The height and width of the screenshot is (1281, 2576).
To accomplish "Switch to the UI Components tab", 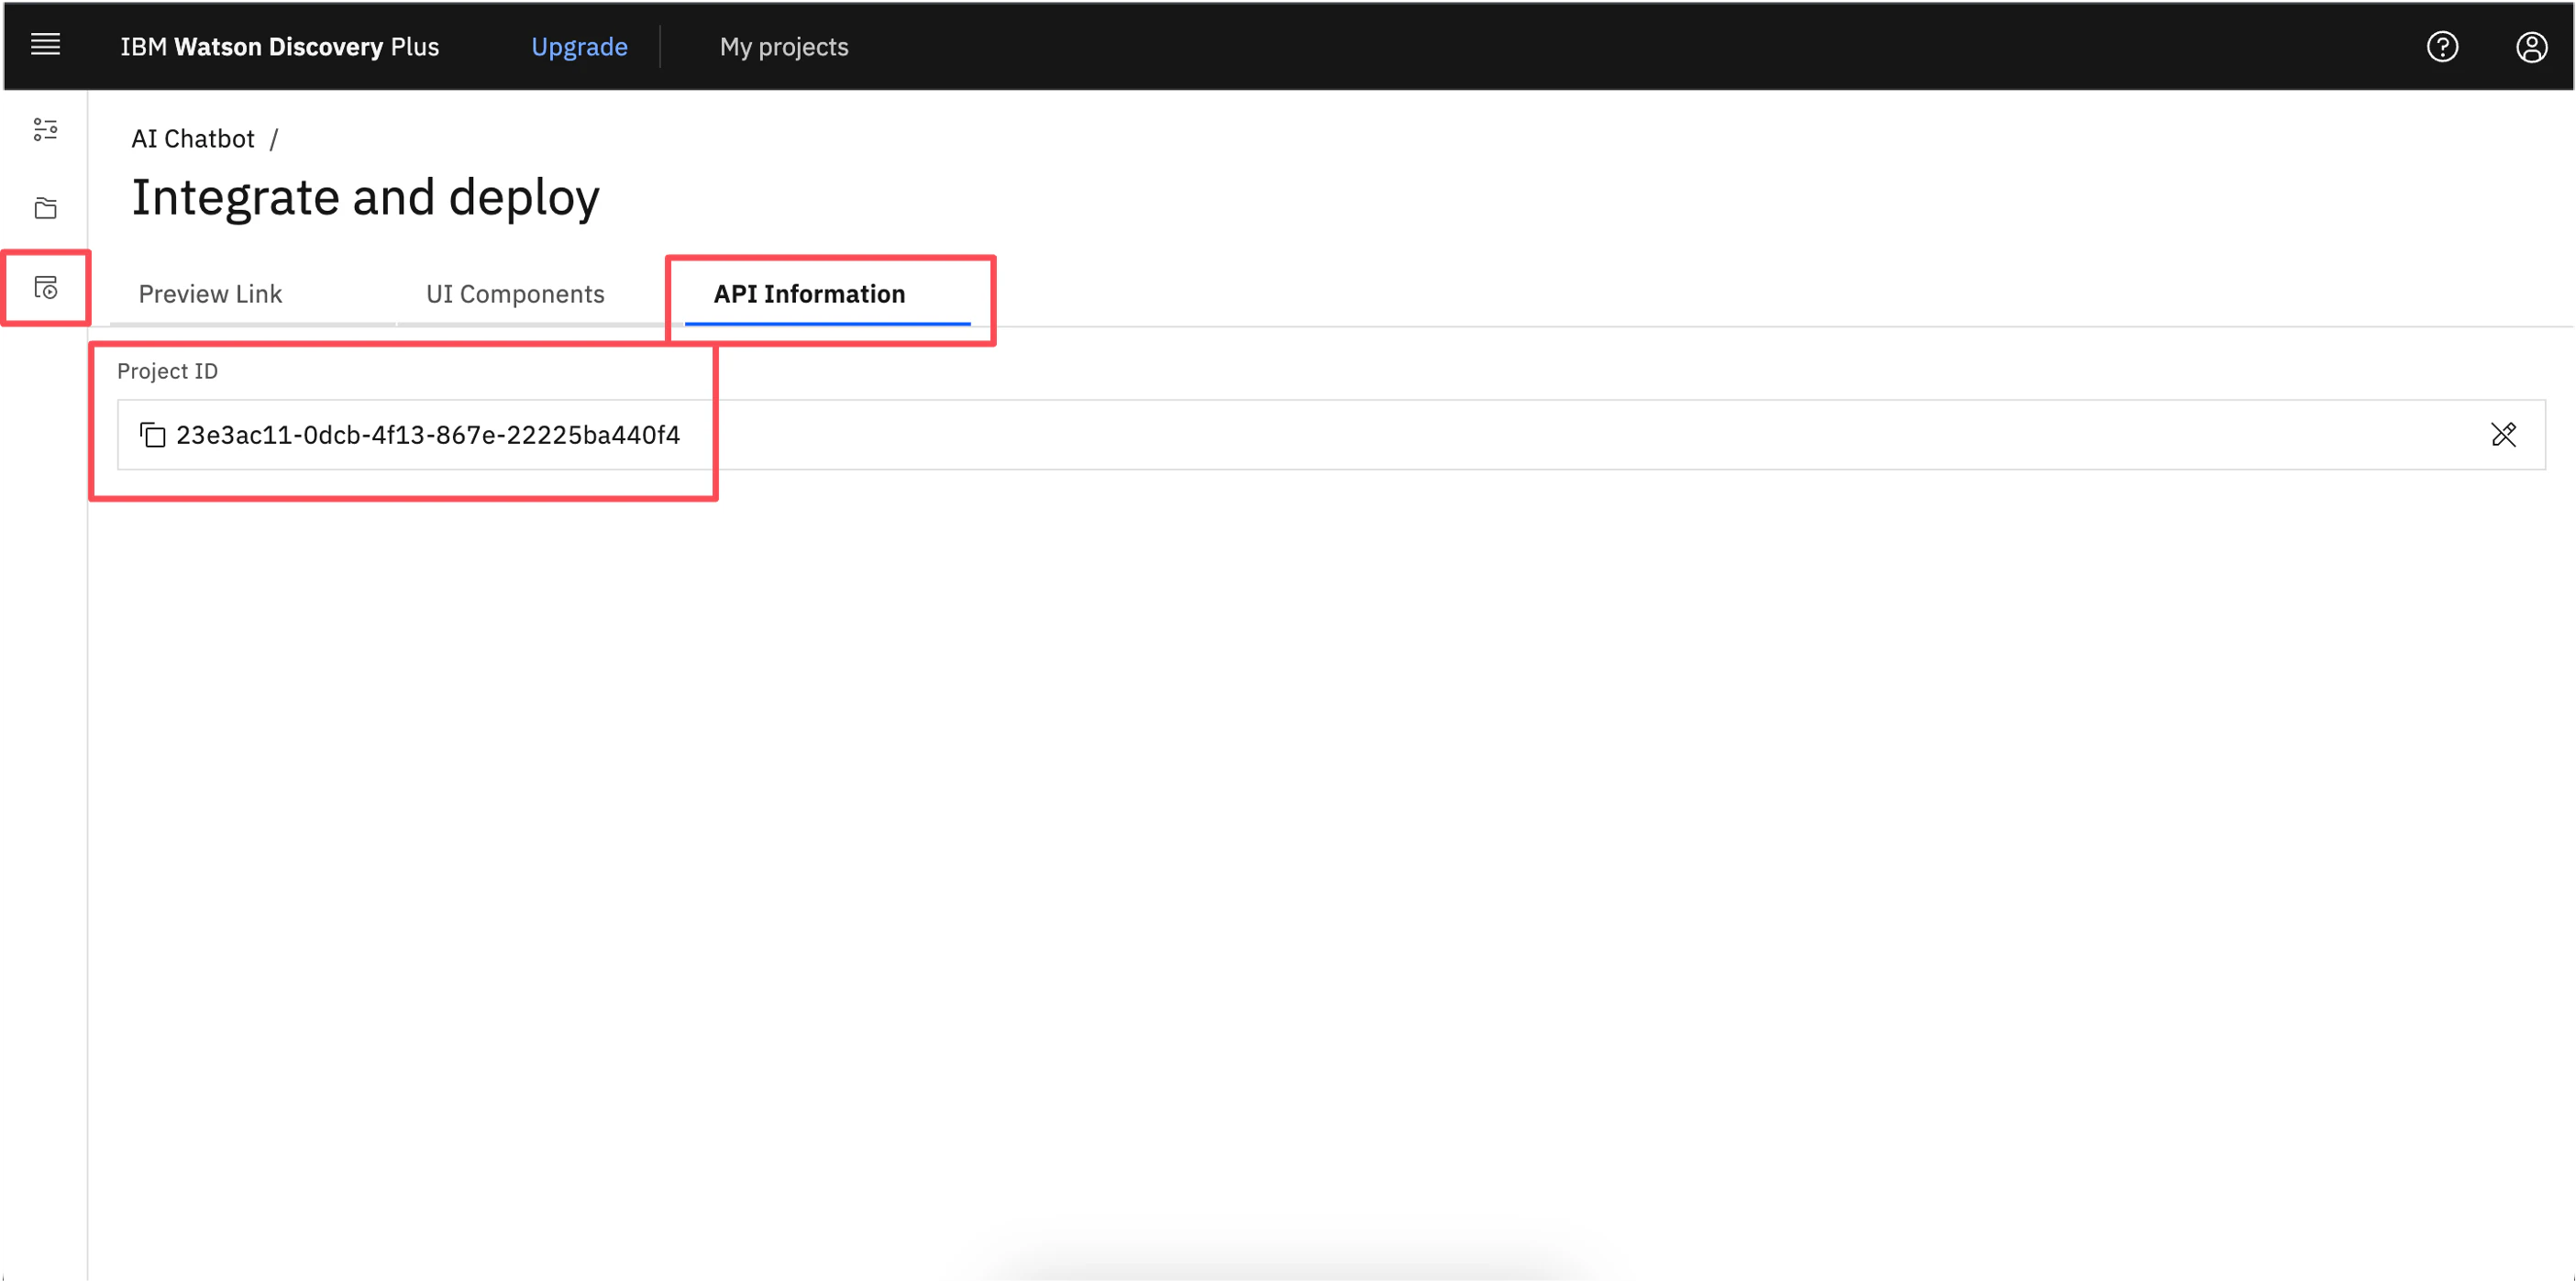I will point(515,294).
